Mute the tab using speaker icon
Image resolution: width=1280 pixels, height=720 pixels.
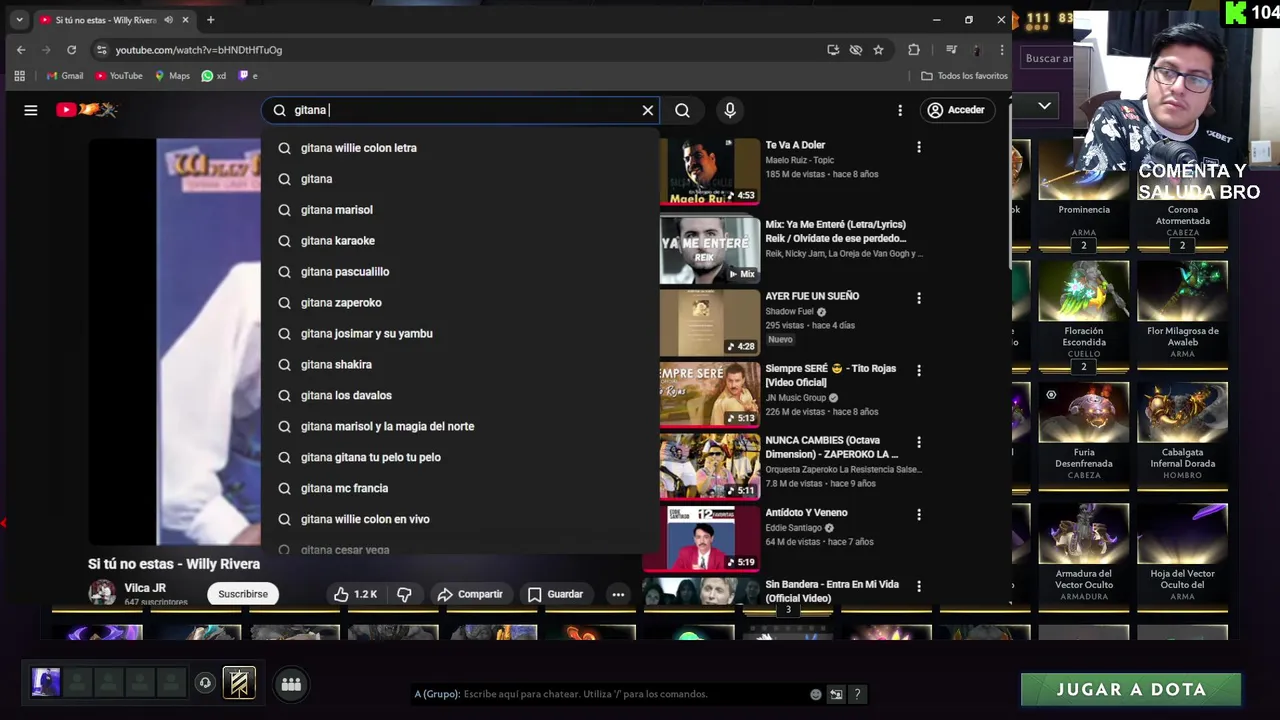[168, 20]
